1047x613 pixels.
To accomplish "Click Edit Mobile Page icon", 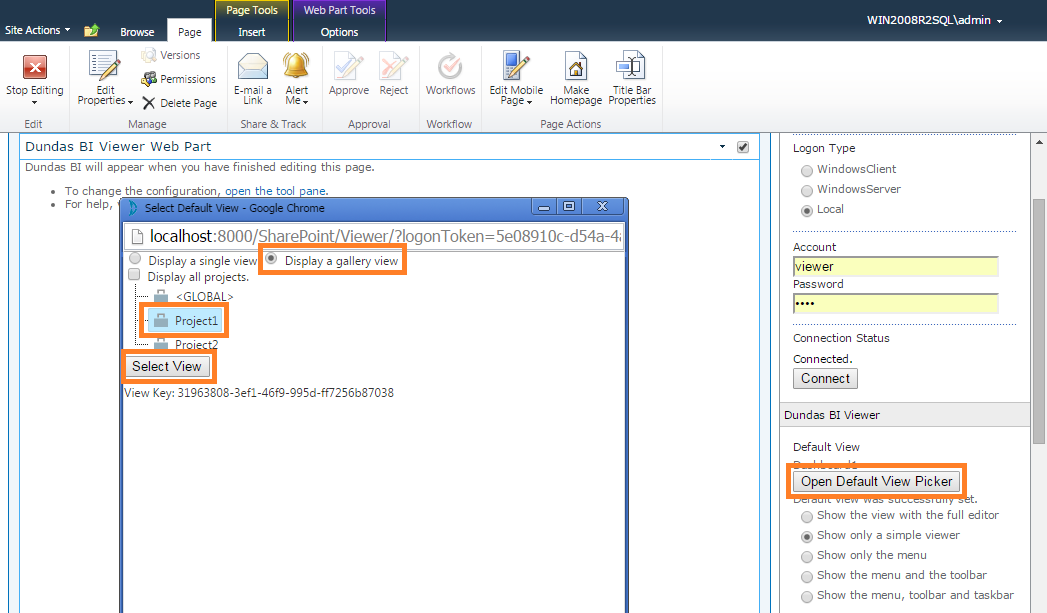I will 515,66.
